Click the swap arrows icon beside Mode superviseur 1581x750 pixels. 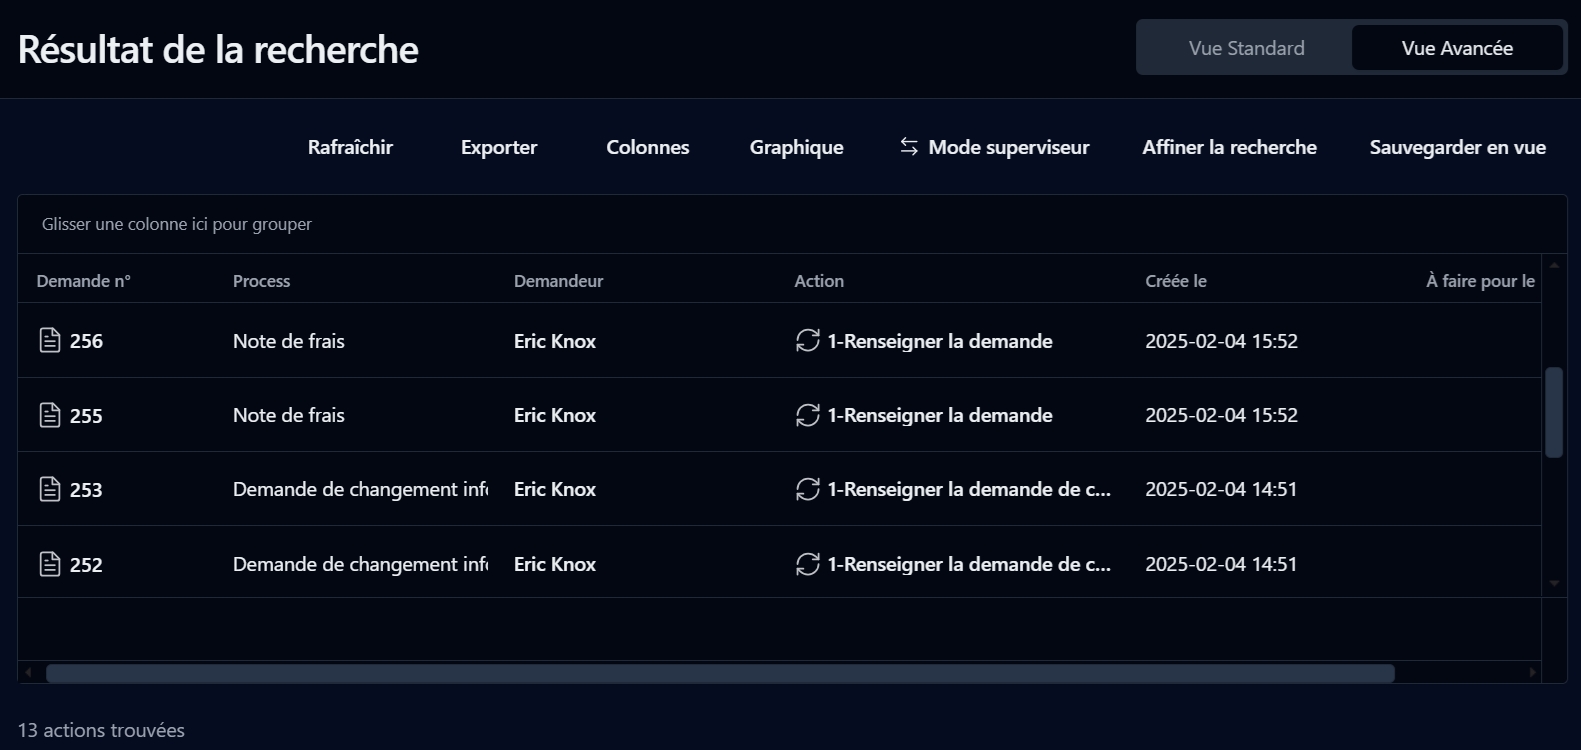pos(908,147)
